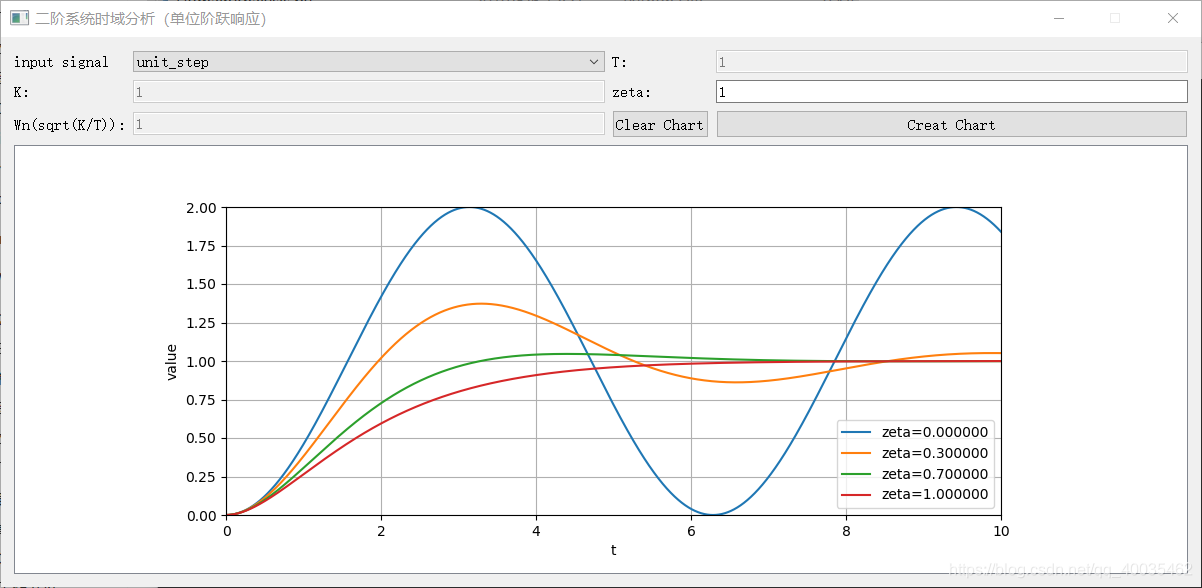Click y-axis tick label 1.50
Screen dimensions: 1202x588
click(x=203, y=285)
